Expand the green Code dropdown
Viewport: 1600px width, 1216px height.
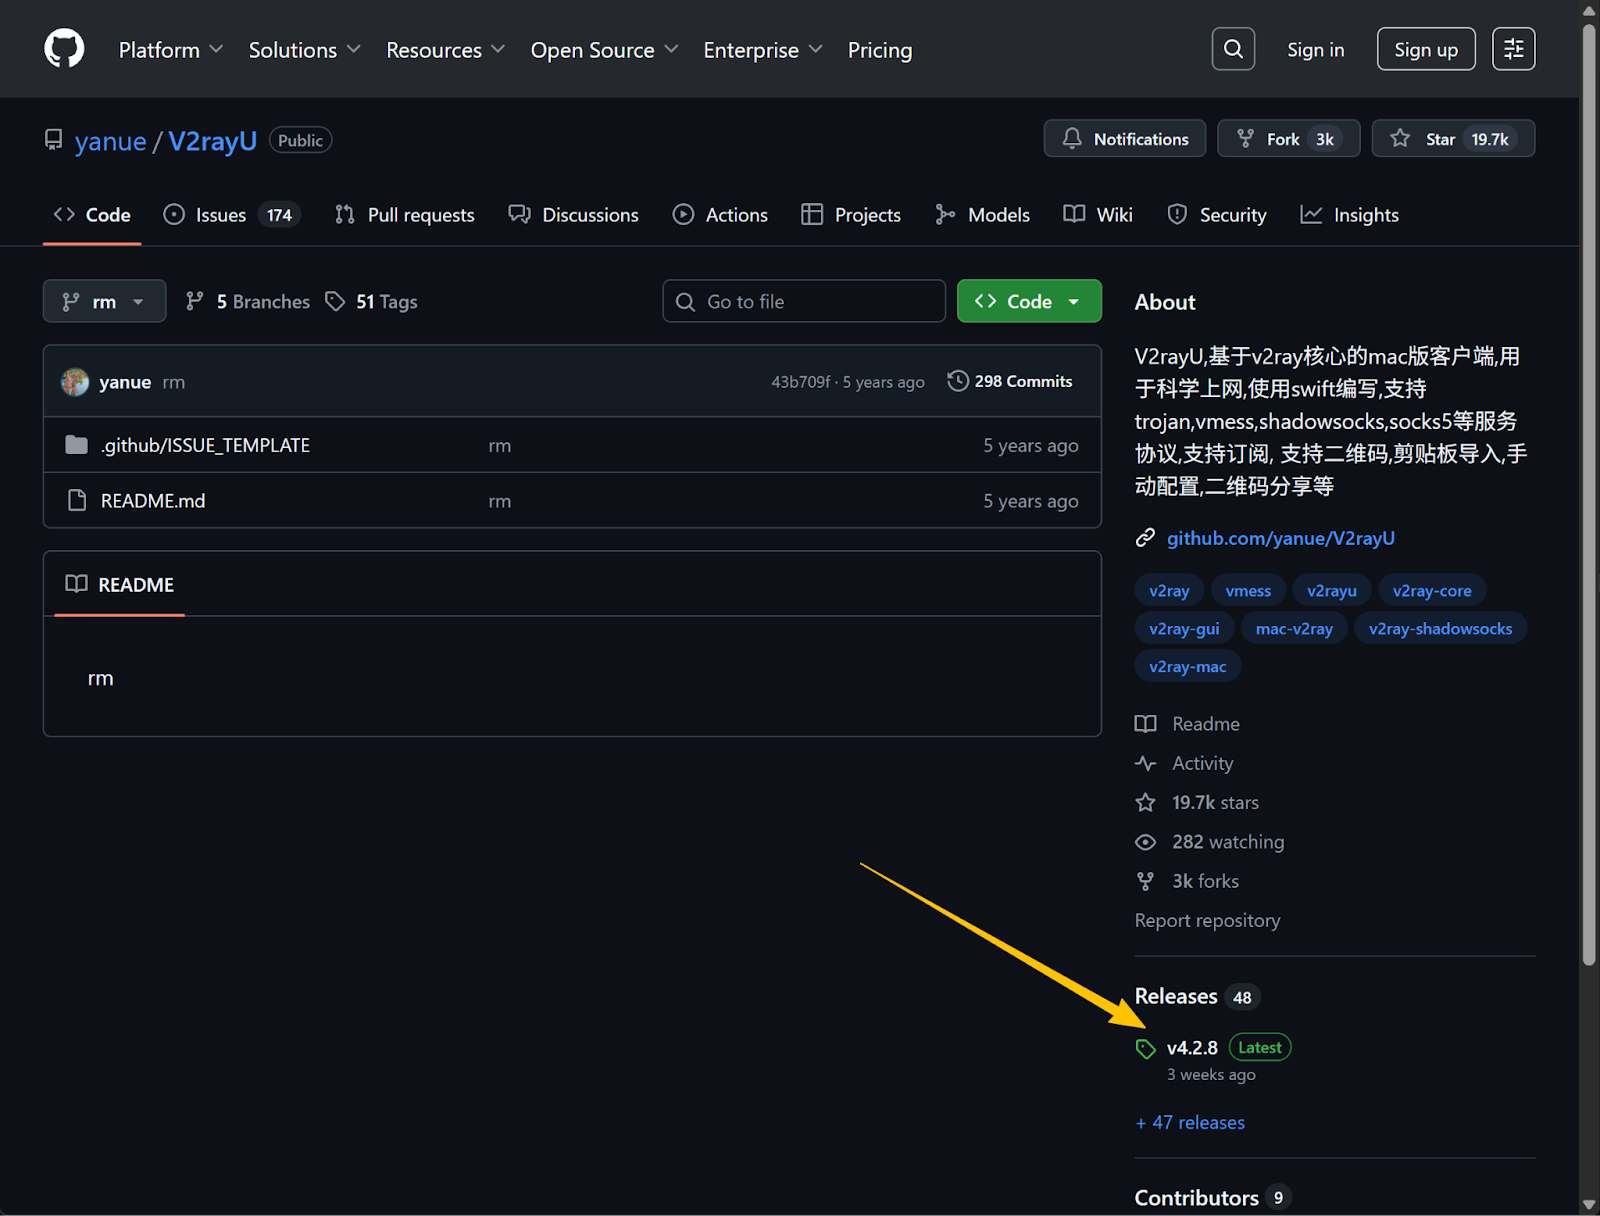click(x=1028, y=301)
